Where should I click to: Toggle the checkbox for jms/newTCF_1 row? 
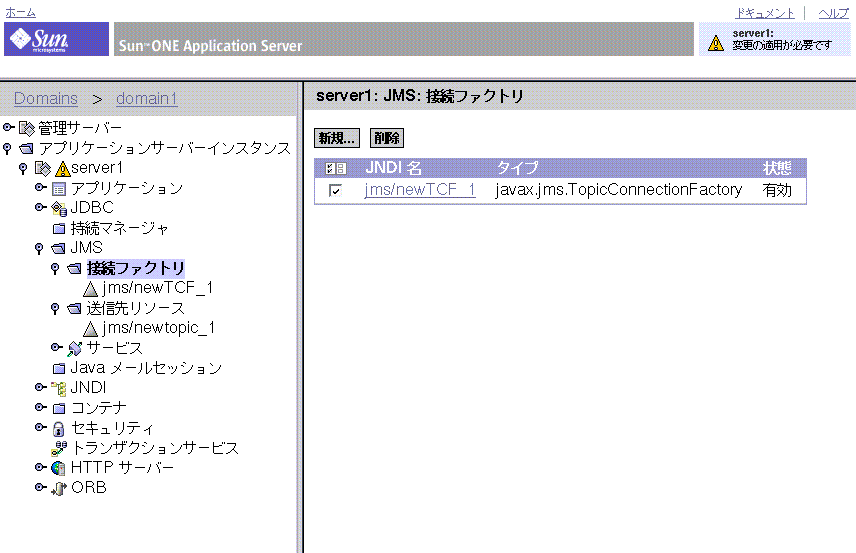(x=335, y=191)
